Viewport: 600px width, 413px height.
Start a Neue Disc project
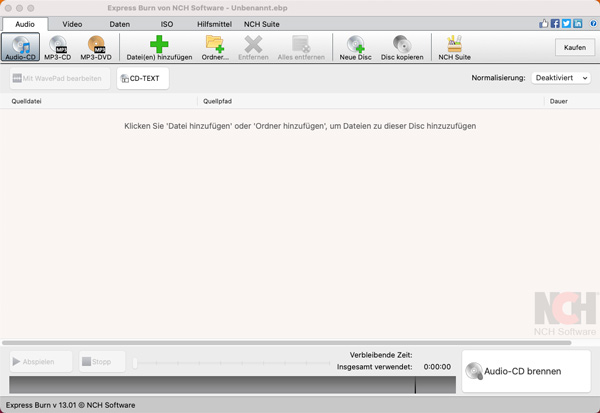click(355, 47)
